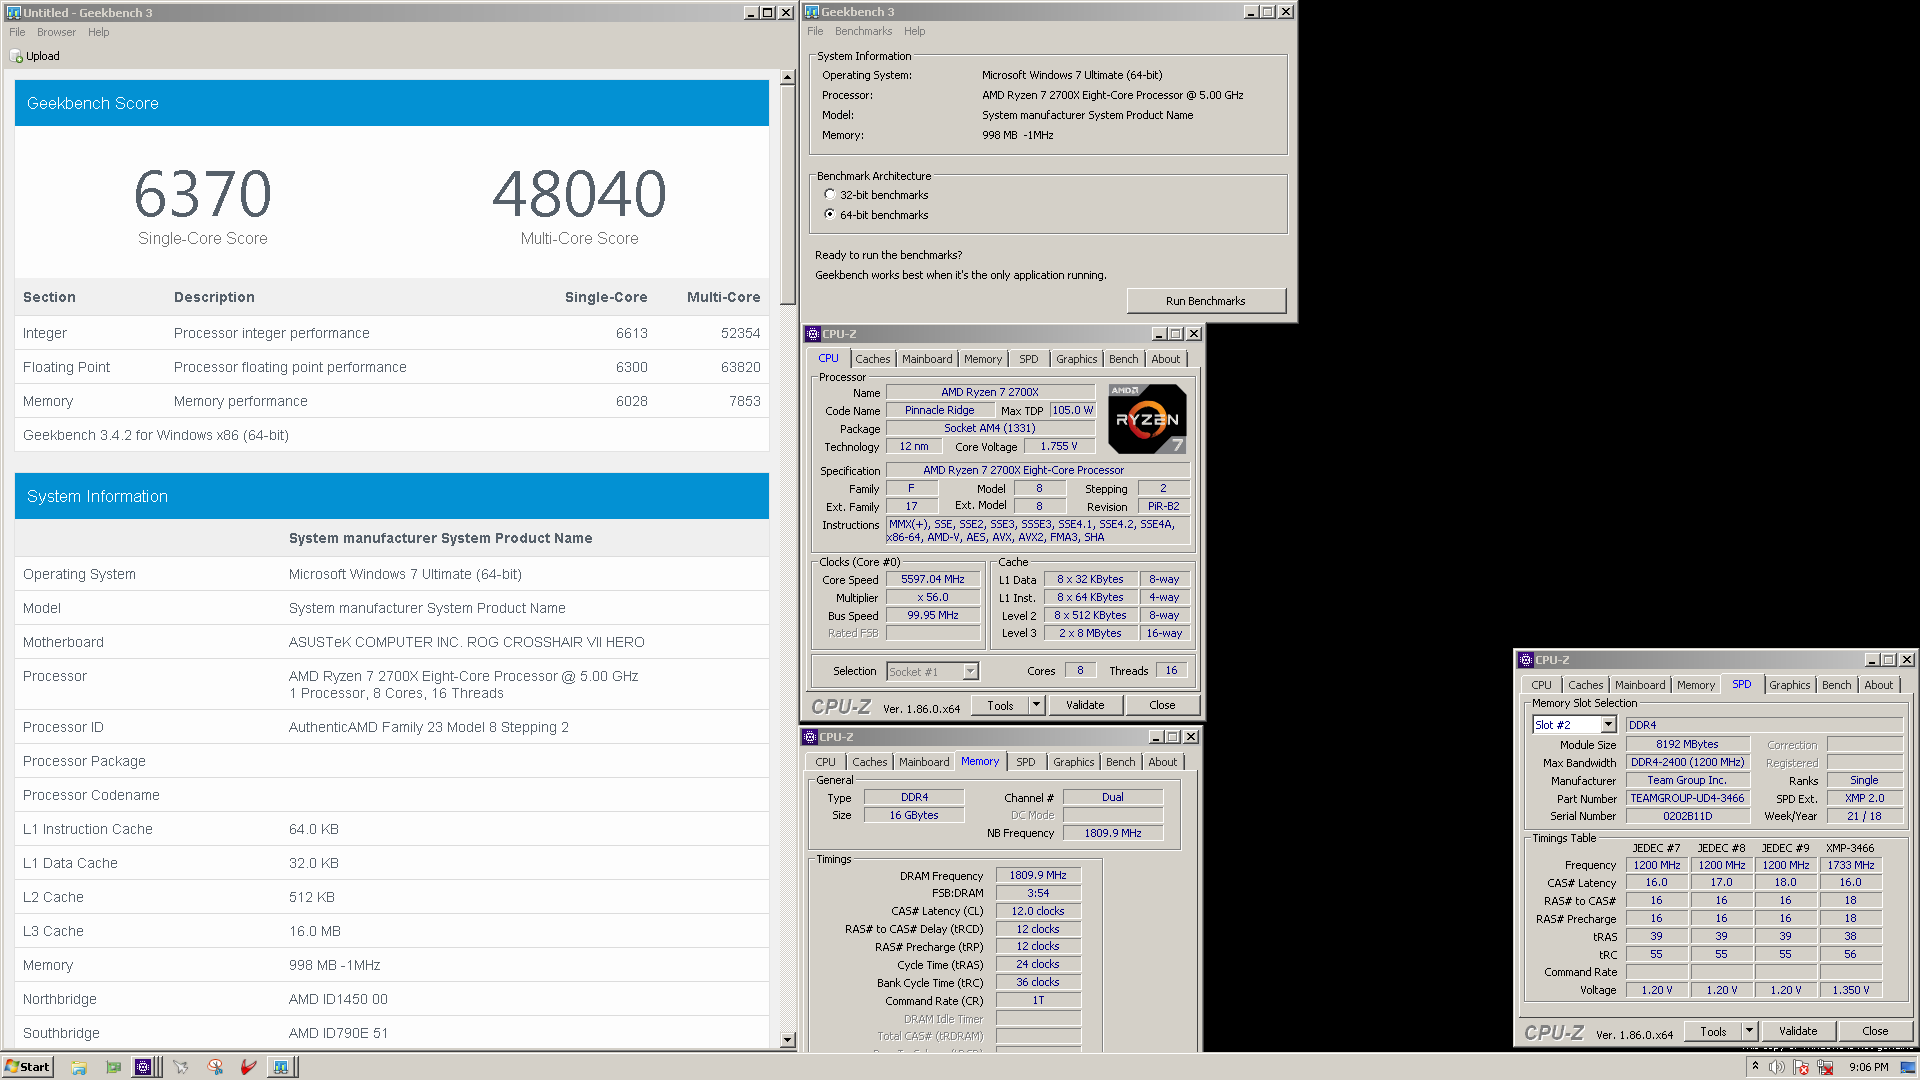Click the disconnected network tray icon

1825,1067
